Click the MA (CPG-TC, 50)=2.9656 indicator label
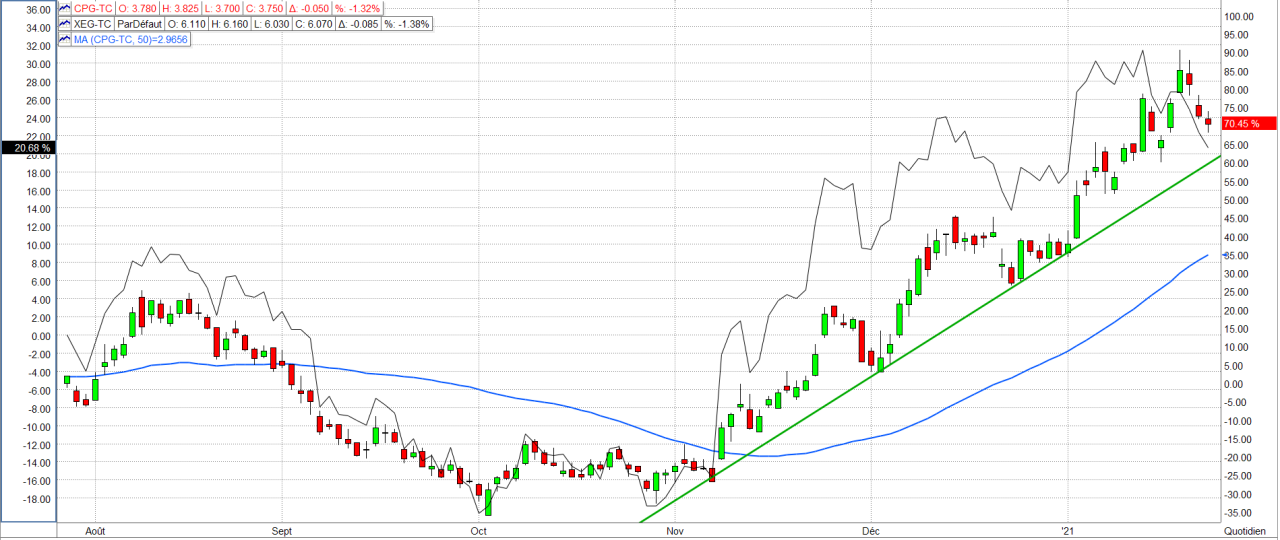 (130, 39)
